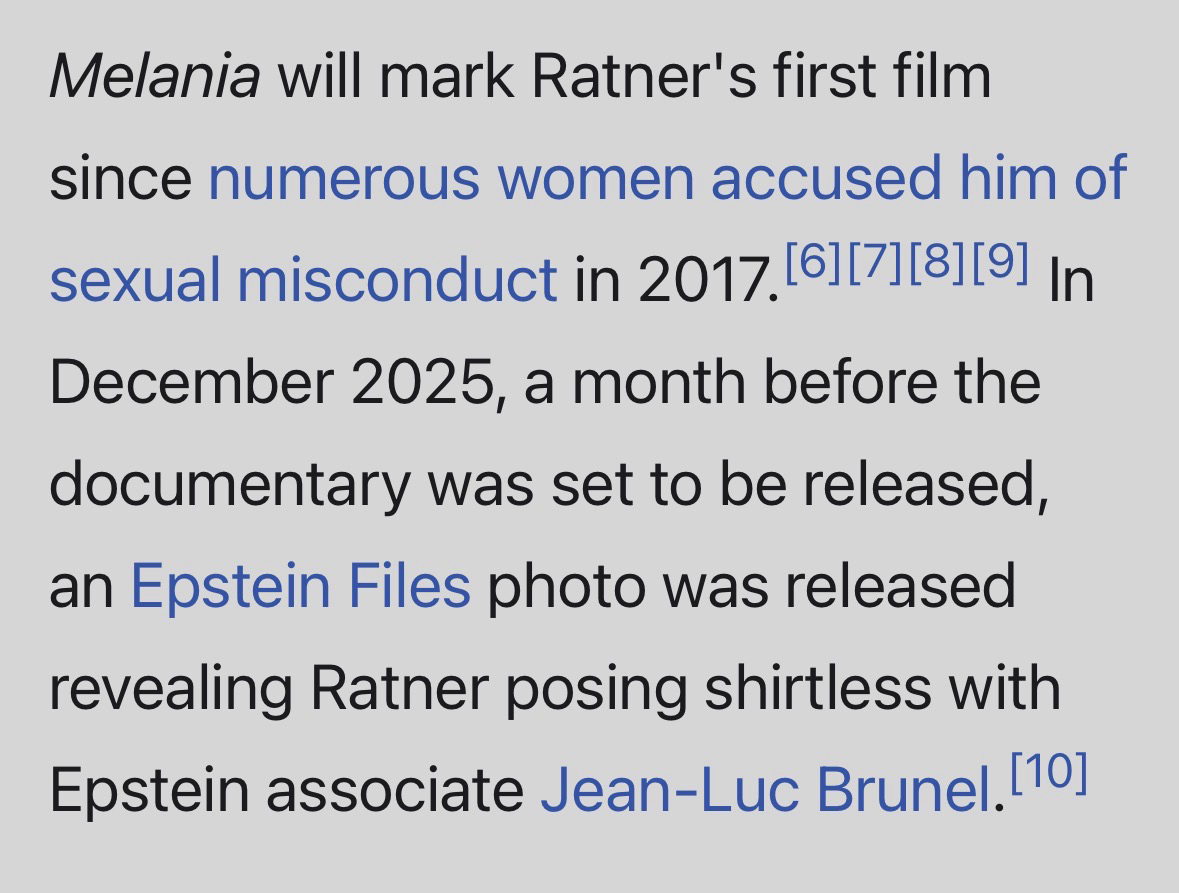Click the italic word 'Melania'
This screenshot has width=1179, height=893.
tap(155, 76)
